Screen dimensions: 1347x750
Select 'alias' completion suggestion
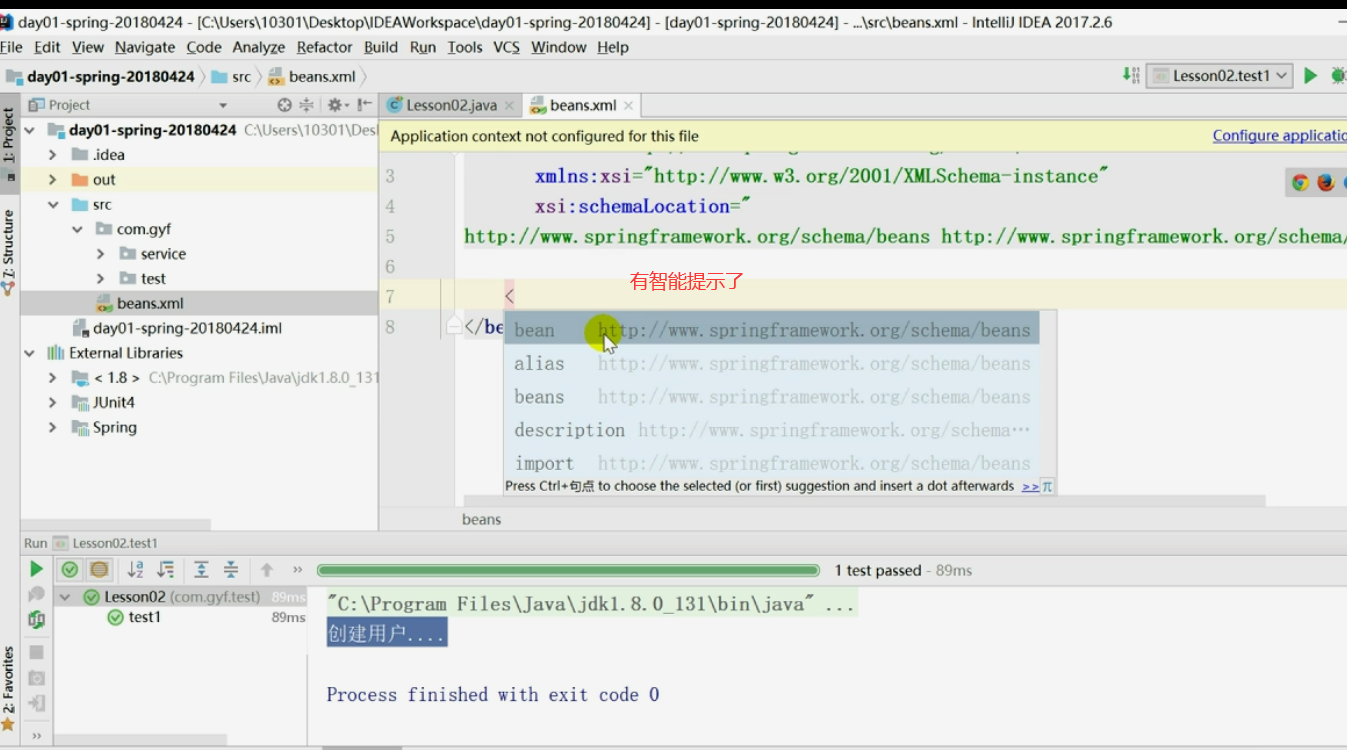771,363
